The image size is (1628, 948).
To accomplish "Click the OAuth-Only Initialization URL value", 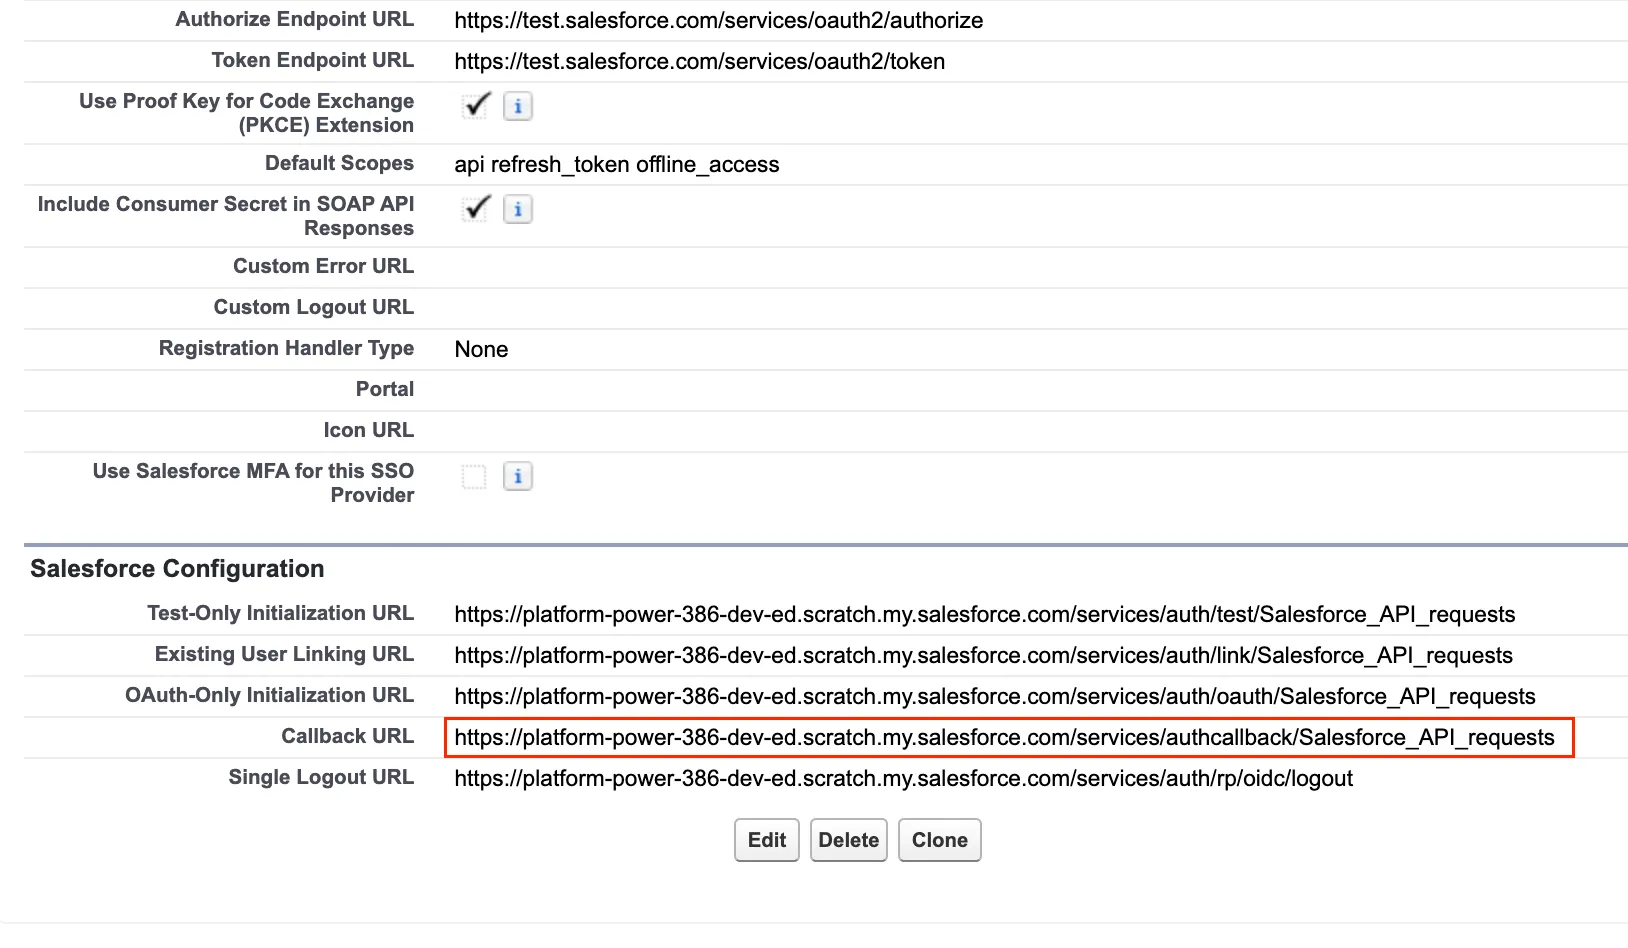I will click(x=994, y=697).
